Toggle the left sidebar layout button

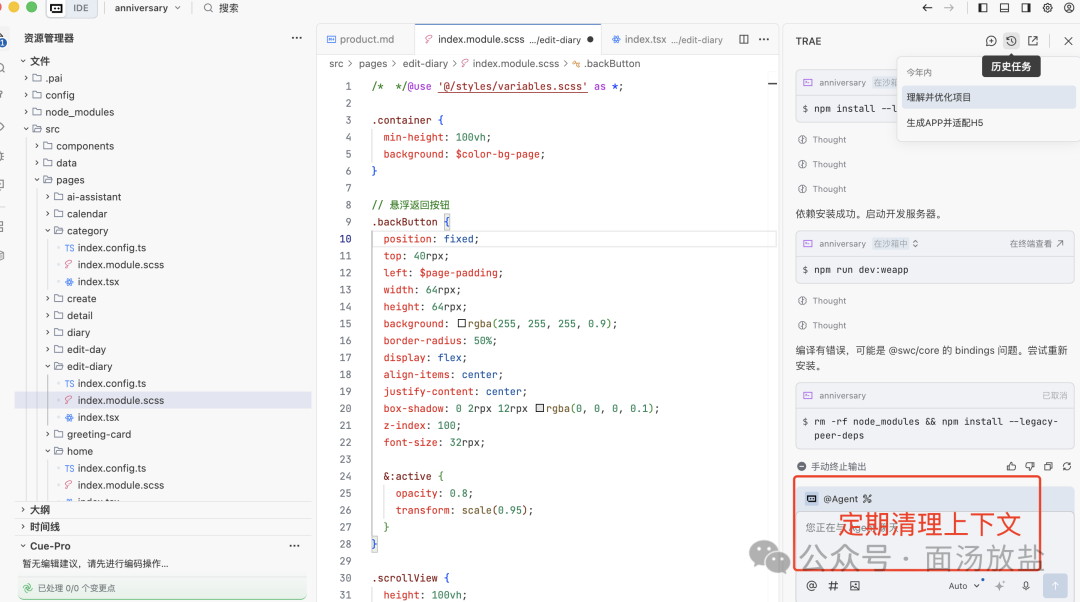(983, 8)
